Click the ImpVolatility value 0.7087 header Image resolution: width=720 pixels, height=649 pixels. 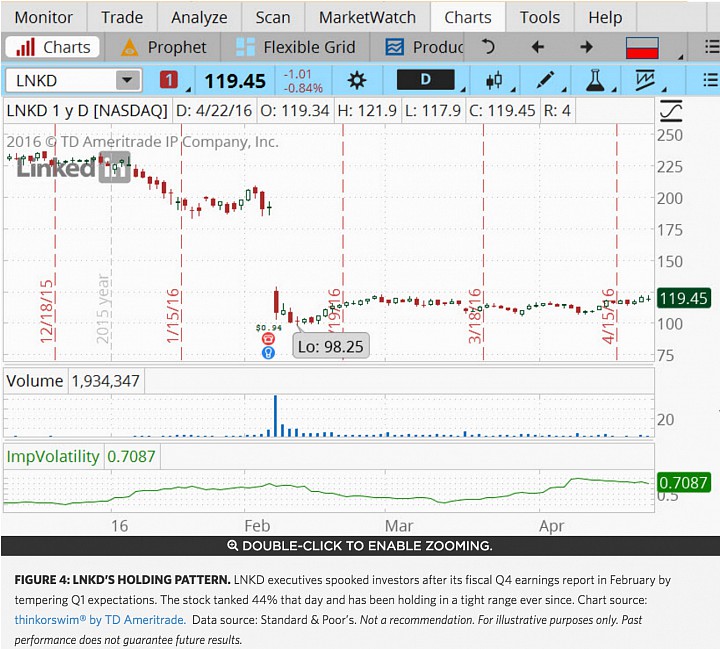[131, 456]
